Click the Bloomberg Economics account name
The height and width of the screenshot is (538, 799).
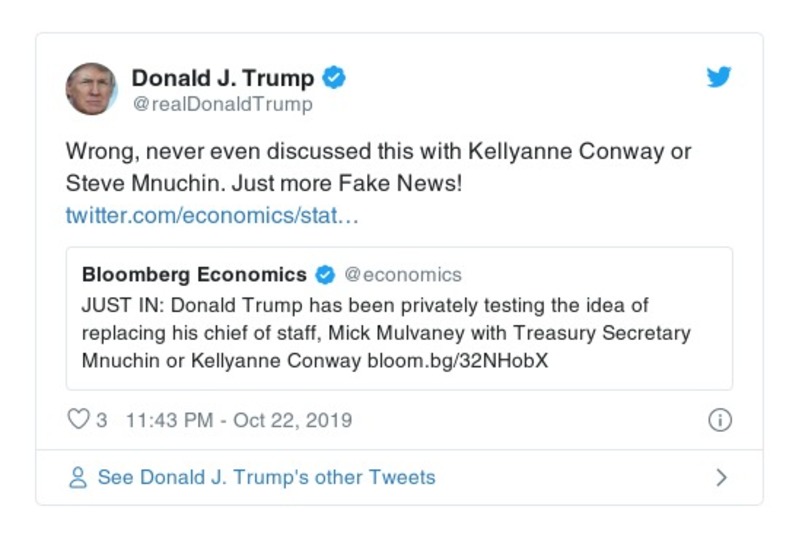click(194, 274)
